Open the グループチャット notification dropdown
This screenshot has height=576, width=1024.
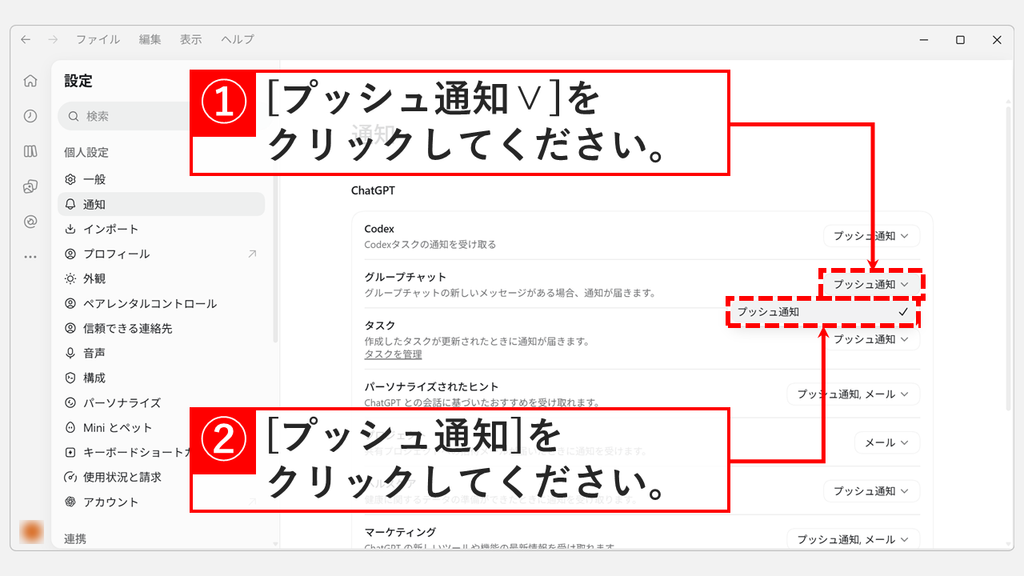[x=871, y=284]
